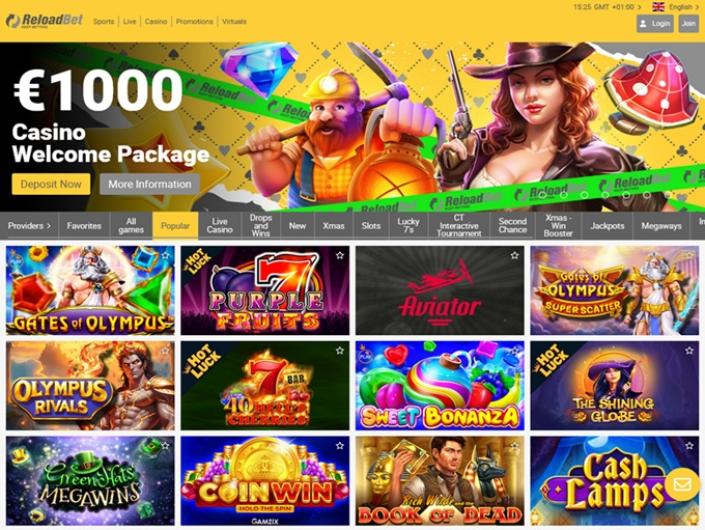Favorite the 40 Hot Cherries star
Viewport: 705px width, 530px height.
pyautogui.click(x=340, y=350)
